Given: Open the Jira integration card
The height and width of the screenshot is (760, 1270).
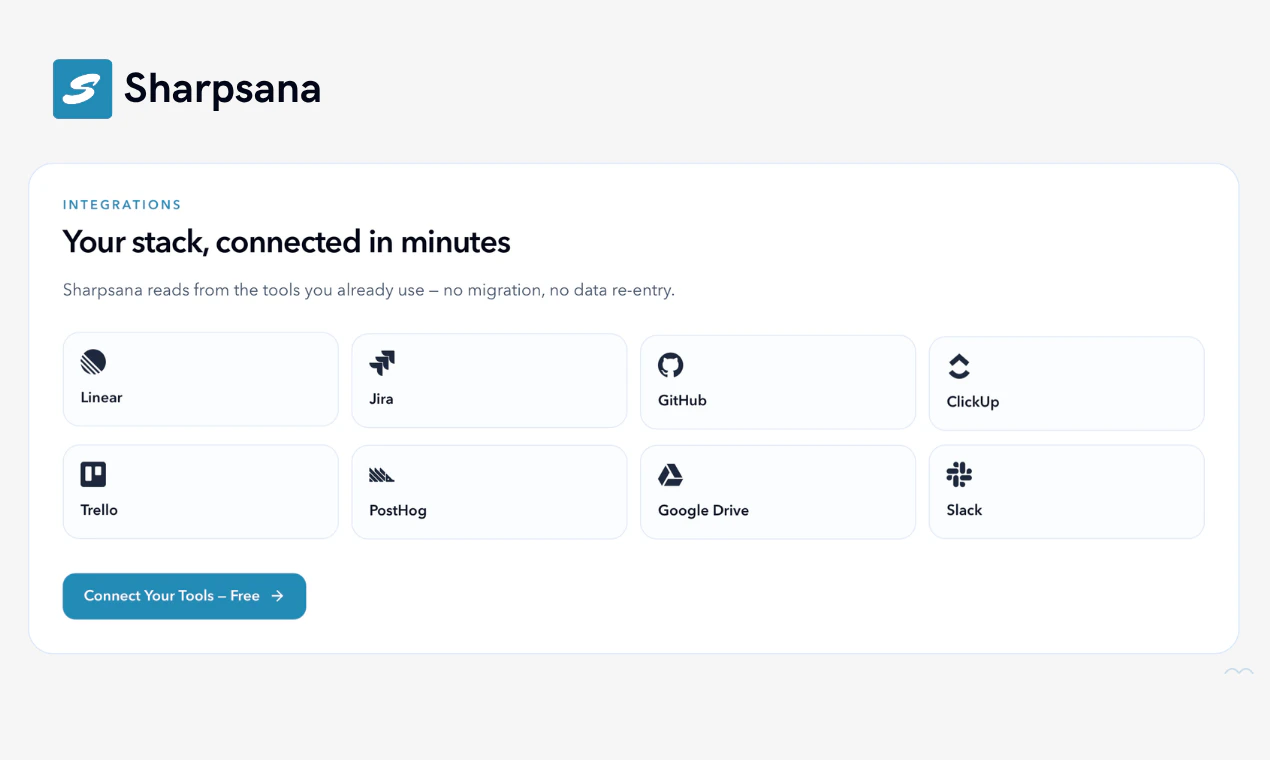Looking at the screenshot, I should [489, 380].
